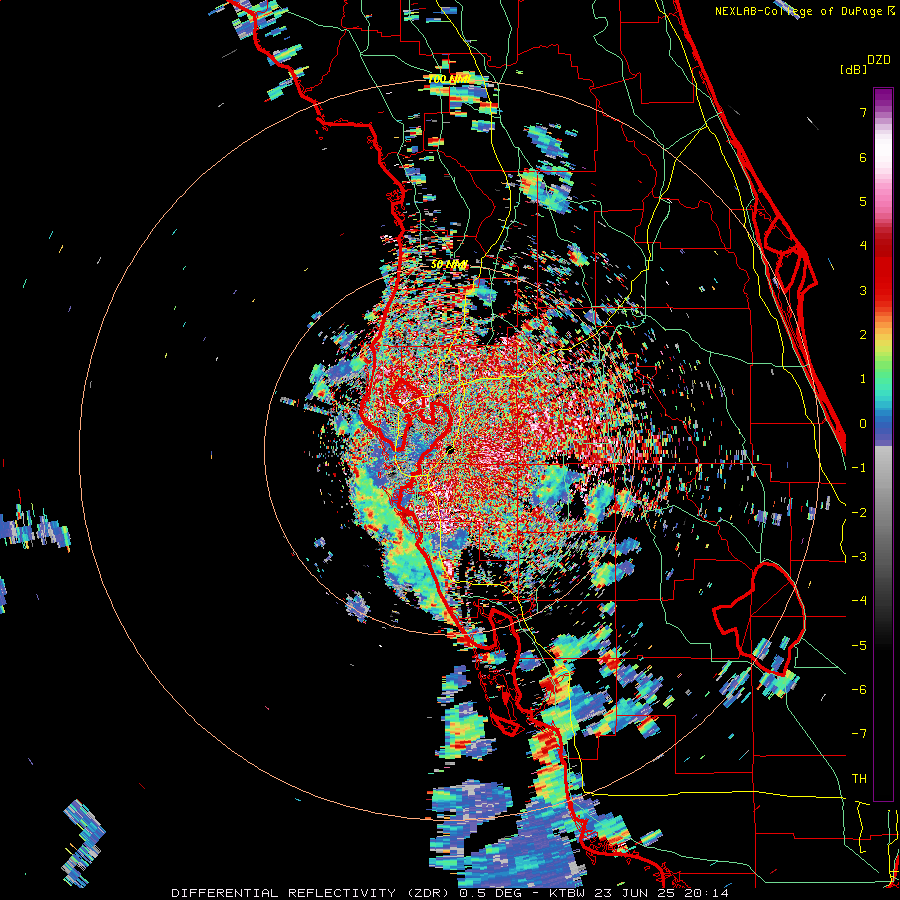Select the -2 value on the dB scale
This screenshot has width=900, height=900.
click(x=859, y=512)
